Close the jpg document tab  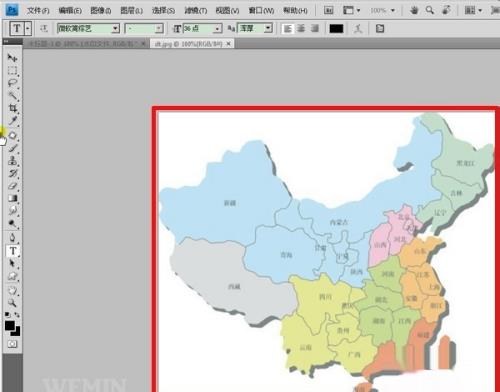click(x=229, y=44)
